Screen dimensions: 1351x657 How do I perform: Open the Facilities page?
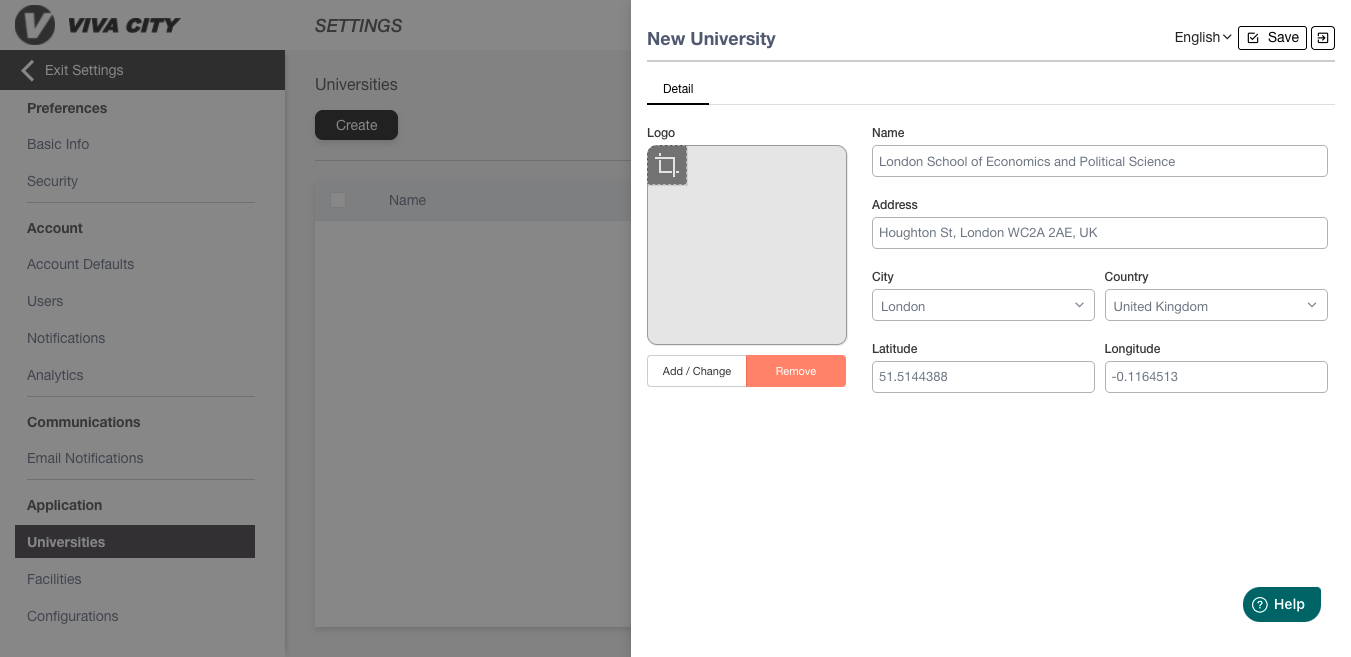(x=54, y=579)
